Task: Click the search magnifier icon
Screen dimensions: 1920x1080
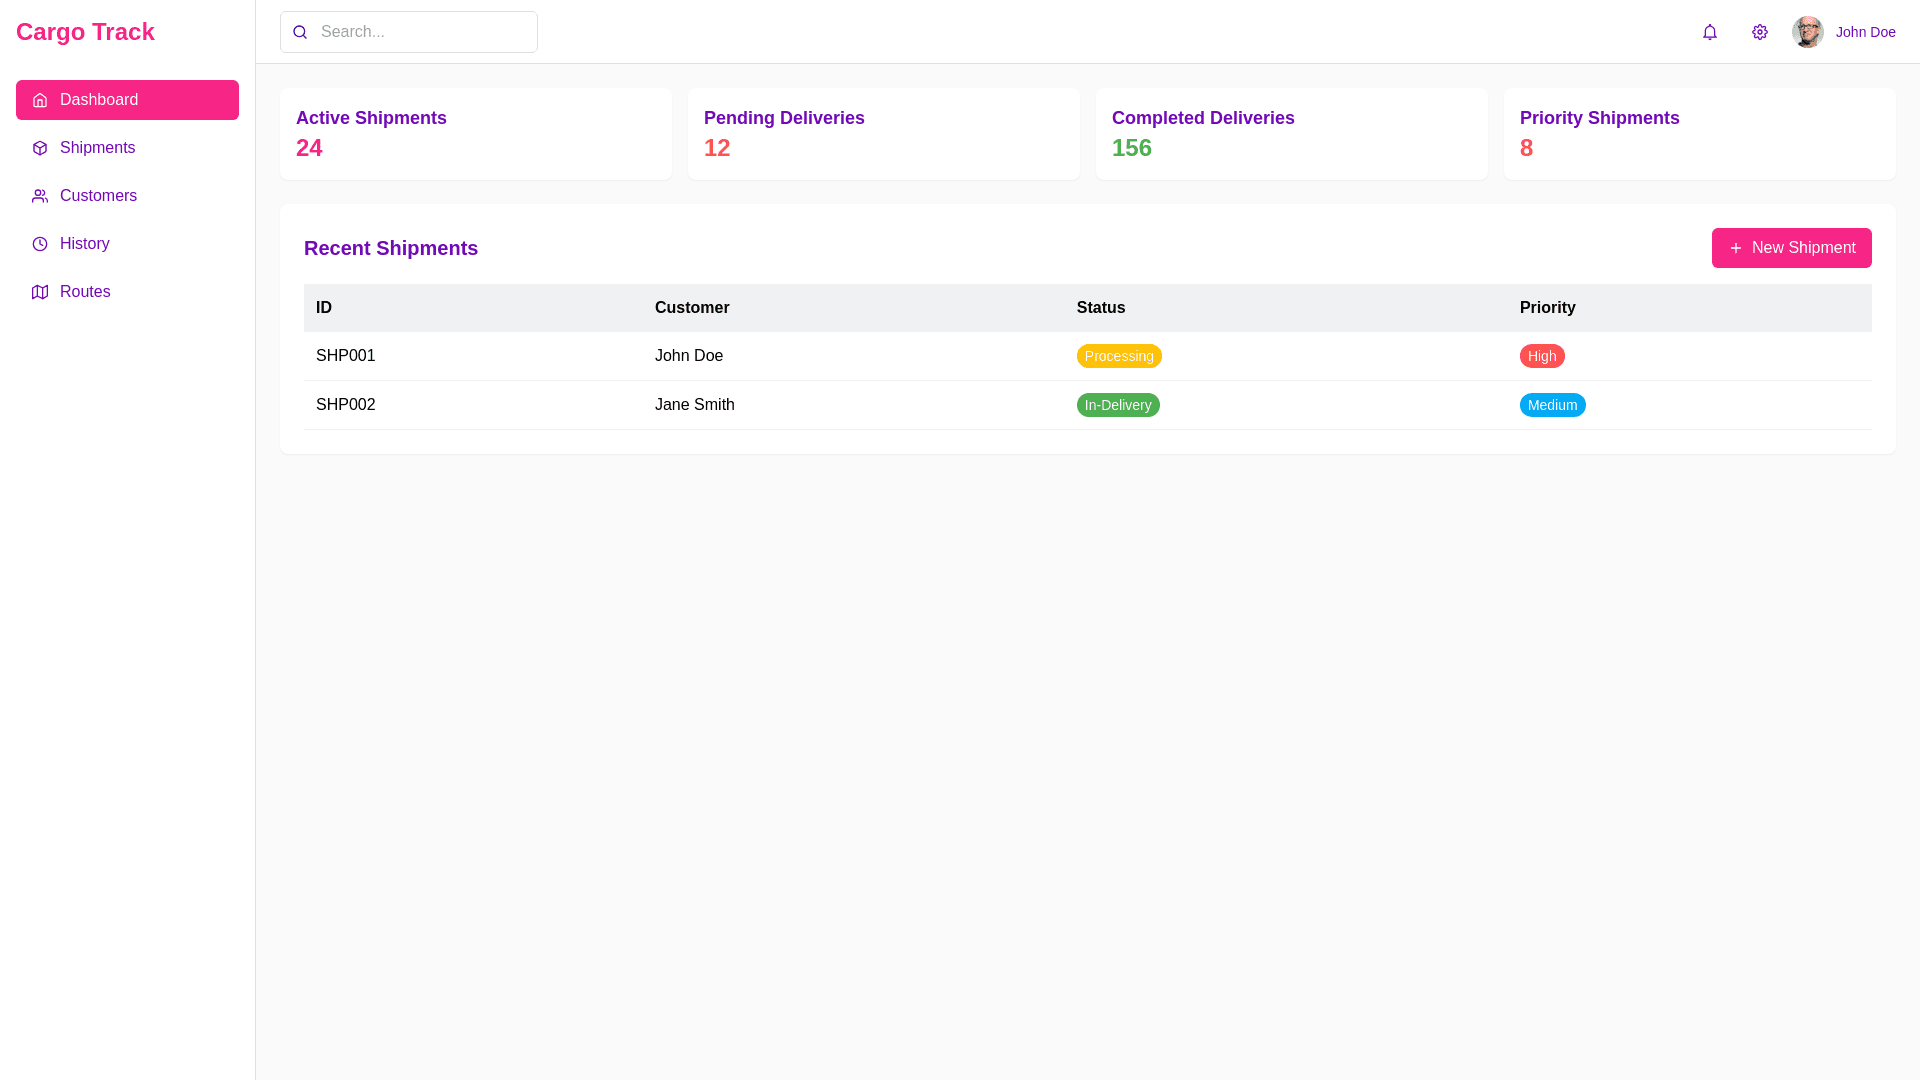Action: point(300,32)
